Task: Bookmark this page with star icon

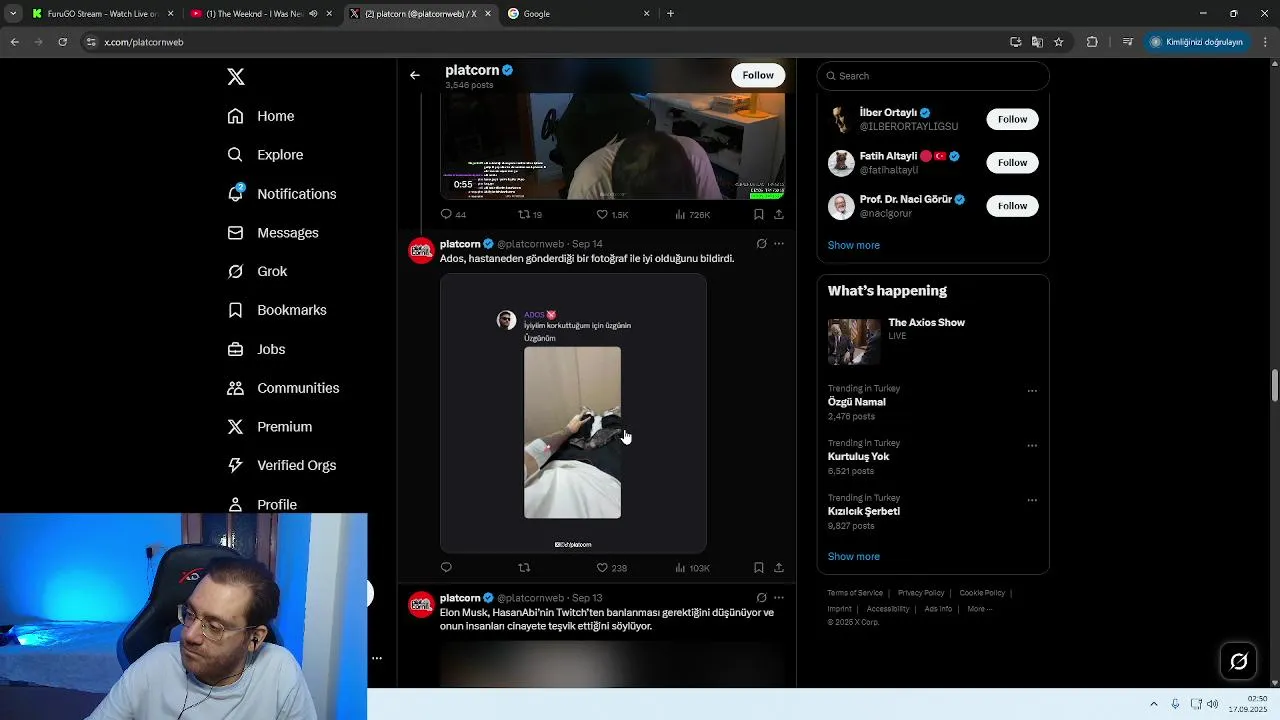Action: tap(1059, 42)
